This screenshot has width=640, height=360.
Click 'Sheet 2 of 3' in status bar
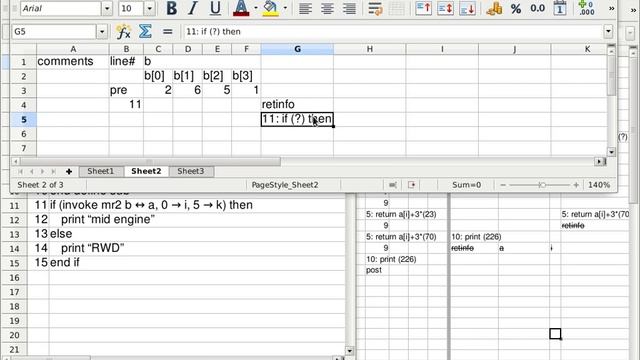click(x=40, y=185)
